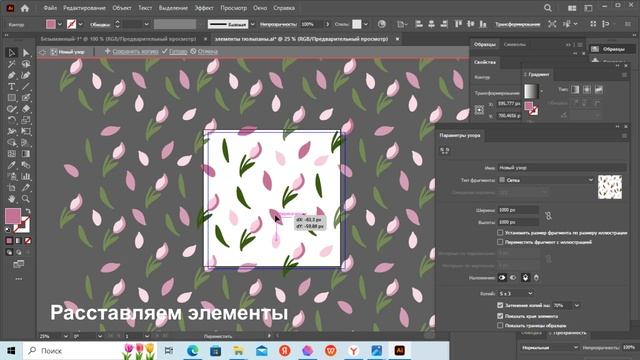Viewport: 640px width, 360px height.
Task: Select the Curvature tool
Action: coord(26,75)
